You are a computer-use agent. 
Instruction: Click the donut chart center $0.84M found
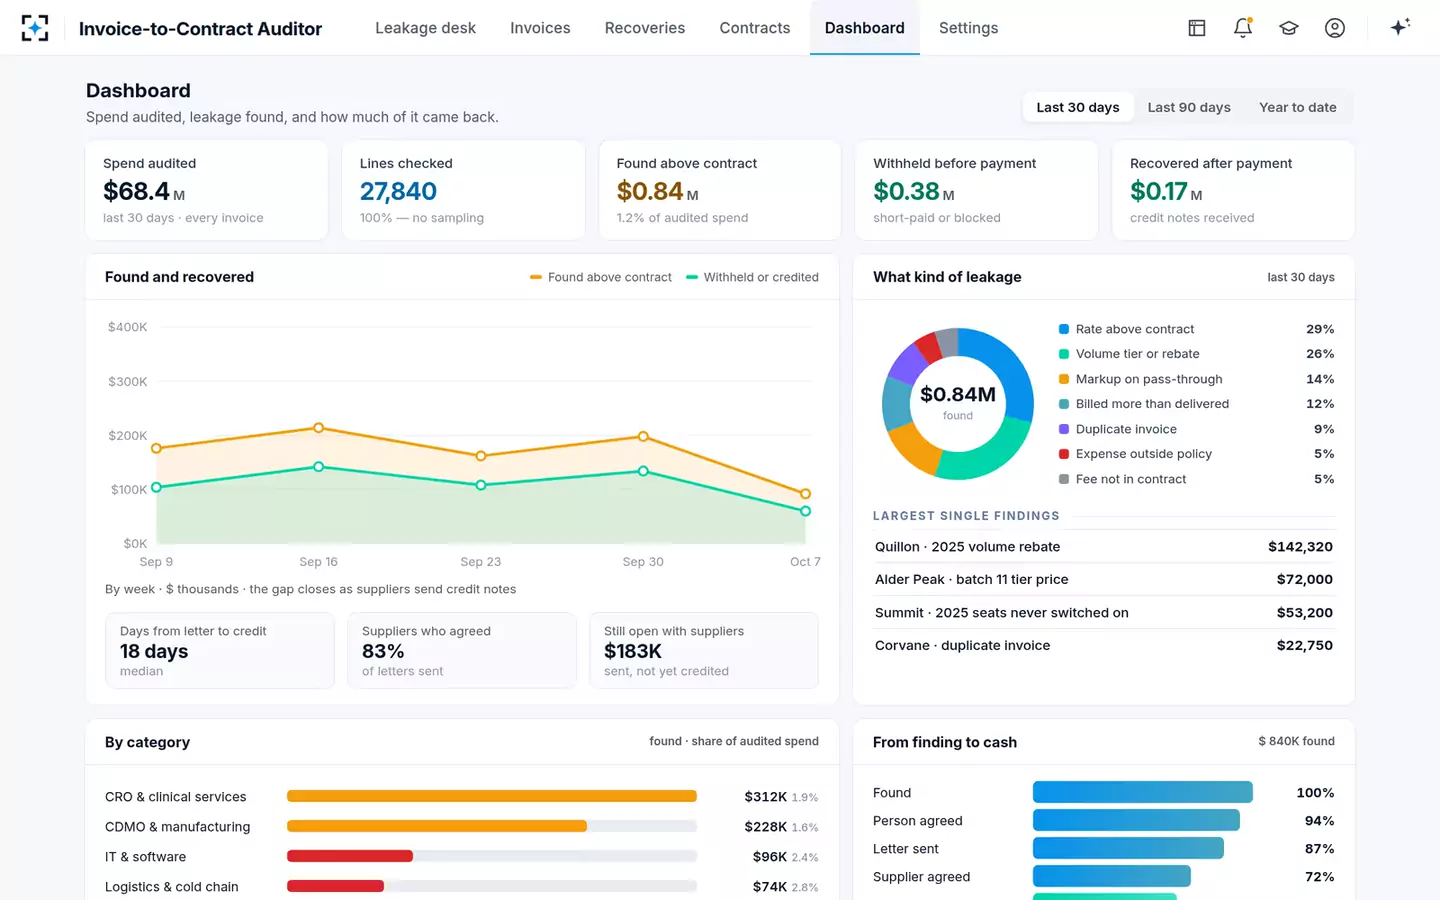[958, 402]
